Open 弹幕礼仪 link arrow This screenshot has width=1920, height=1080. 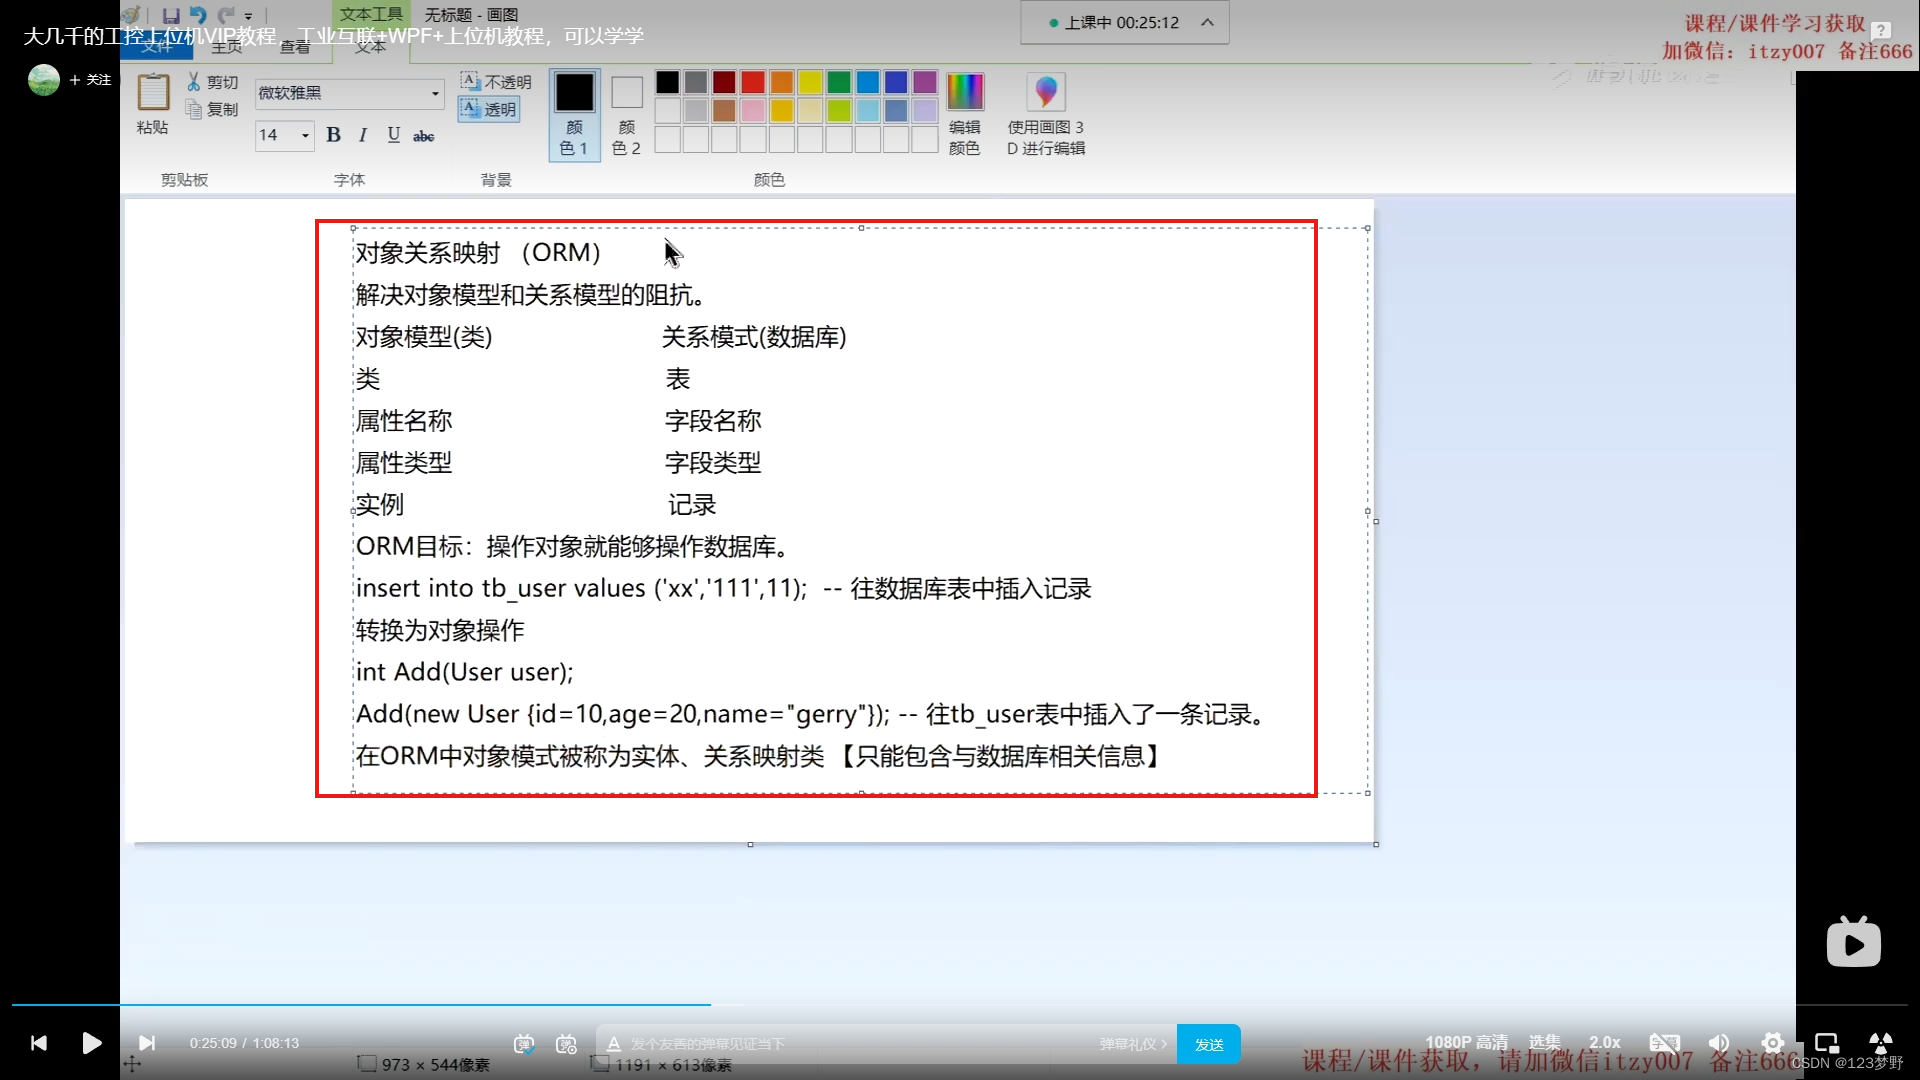1134,1044
